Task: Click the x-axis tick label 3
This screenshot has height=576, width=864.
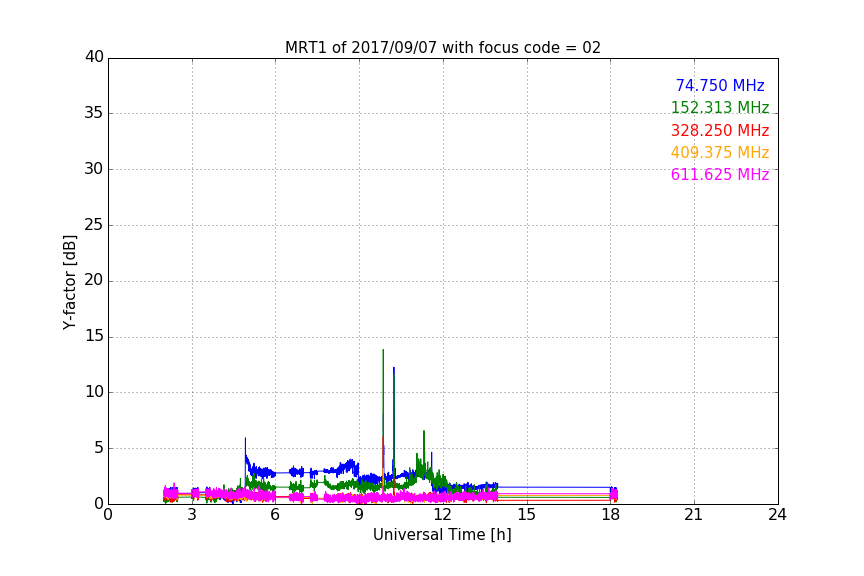Action: [192, 515]
